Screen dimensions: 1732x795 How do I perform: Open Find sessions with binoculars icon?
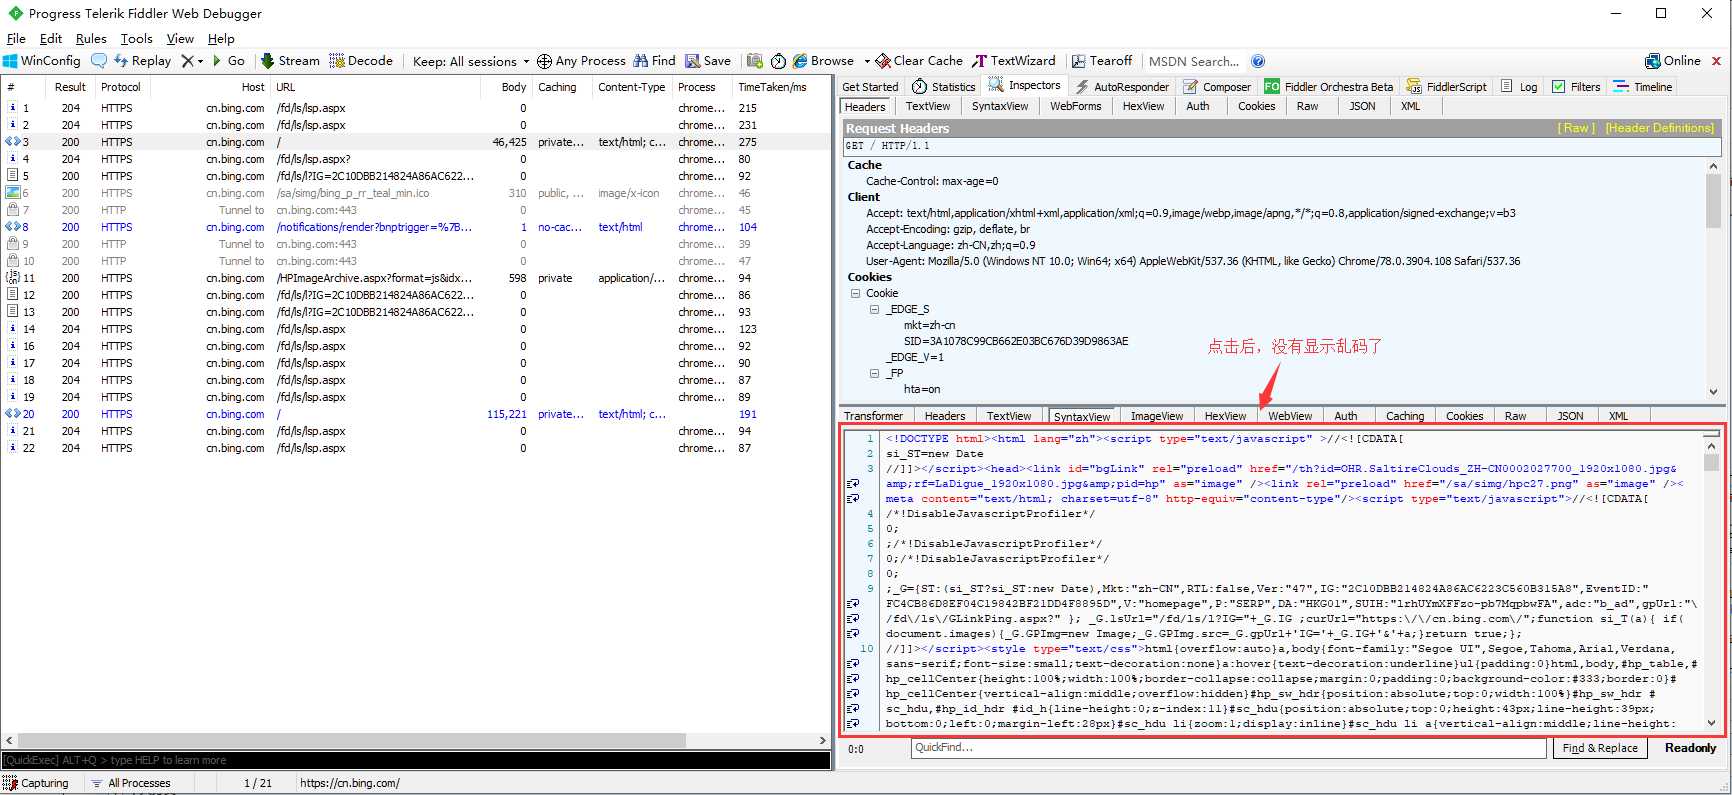pos(654,61)
